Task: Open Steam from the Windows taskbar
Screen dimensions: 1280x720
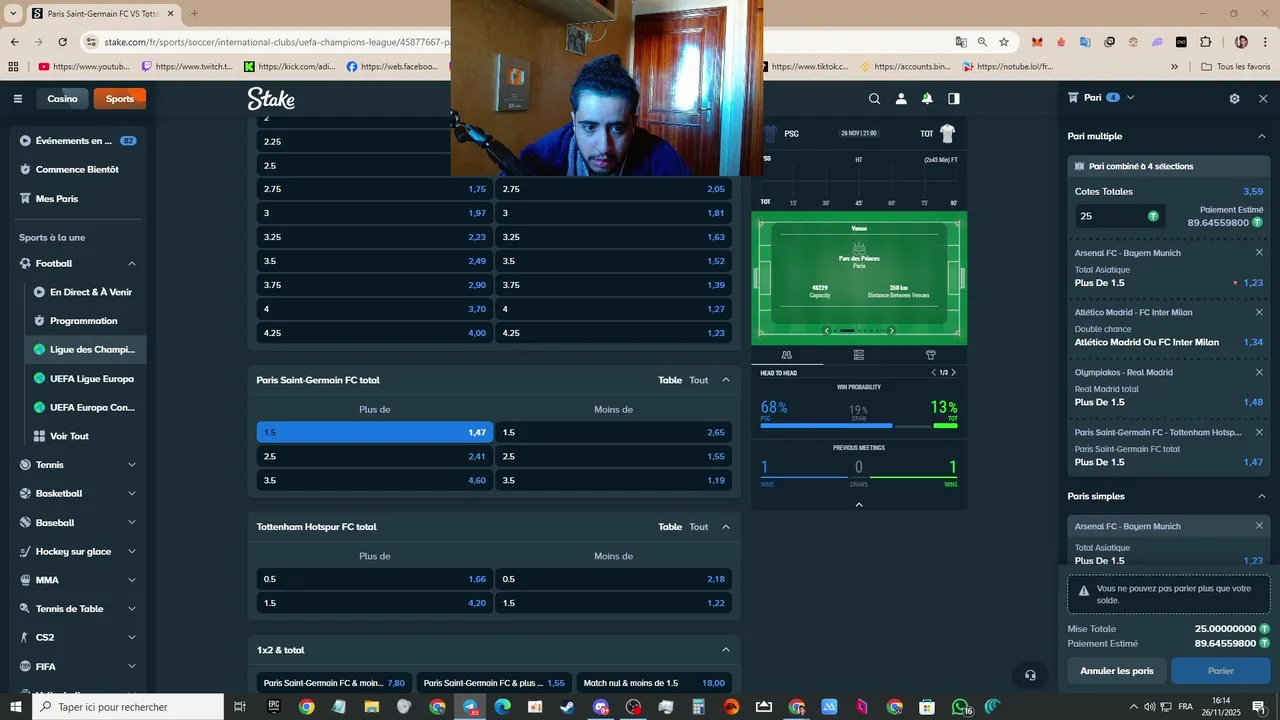Action: tap(567, 707)
